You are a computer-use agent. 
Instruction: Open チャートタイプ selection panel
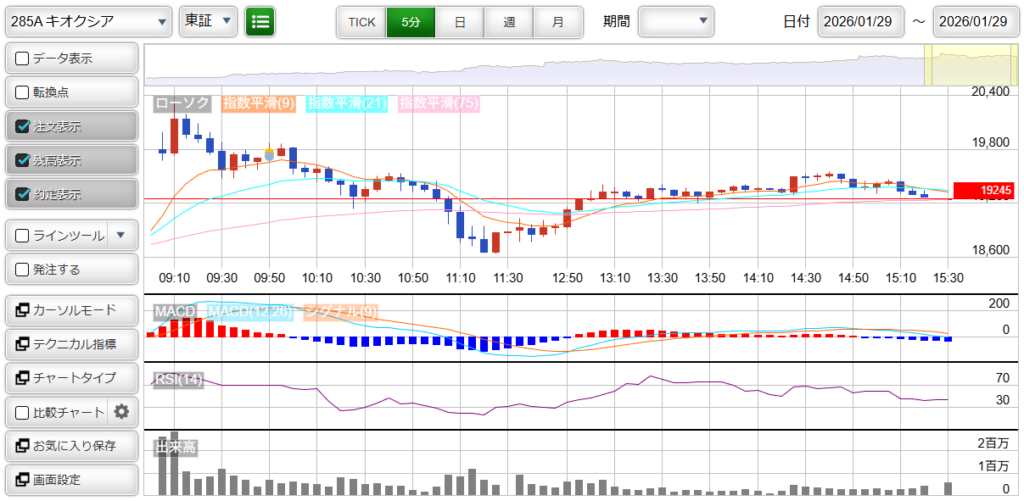70,378
